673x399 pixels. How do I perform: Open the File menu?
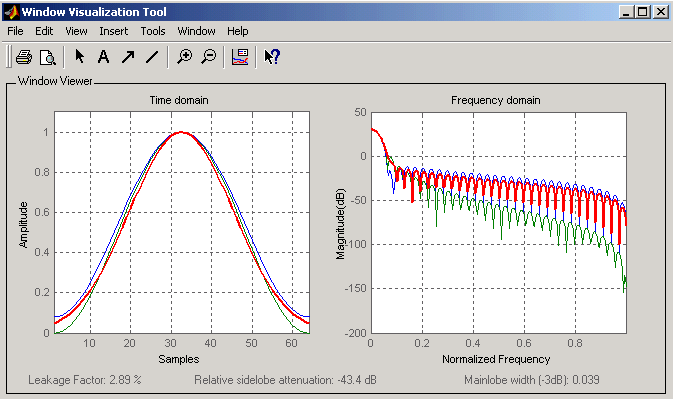pos(15,31)
